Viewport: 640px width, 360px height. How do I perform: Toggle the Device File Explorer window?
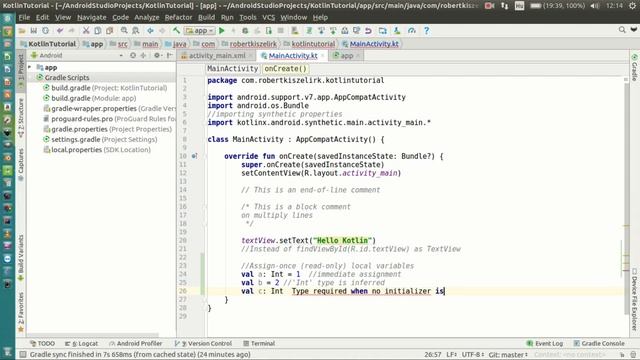[x=634, y=299]
